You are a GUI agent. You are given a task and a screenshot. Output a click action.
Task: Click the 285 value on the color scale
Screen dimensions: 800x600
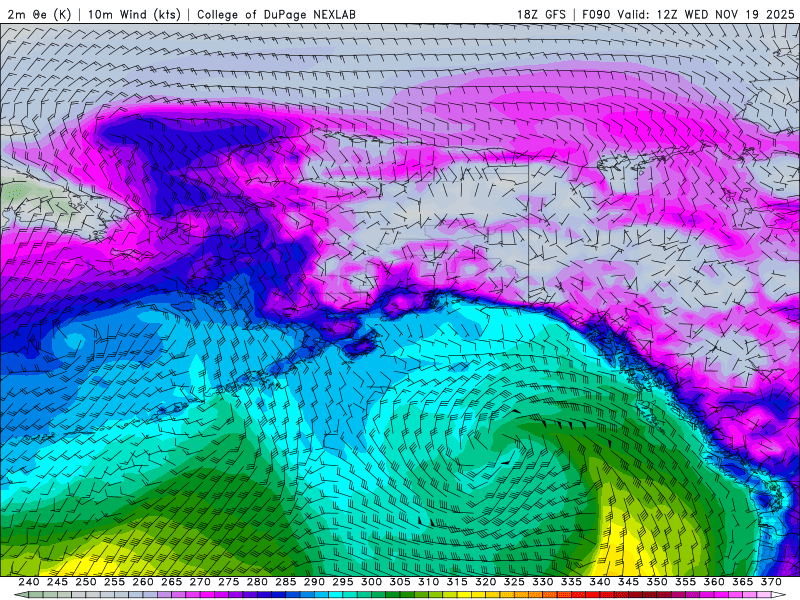[x=286, y=582]
